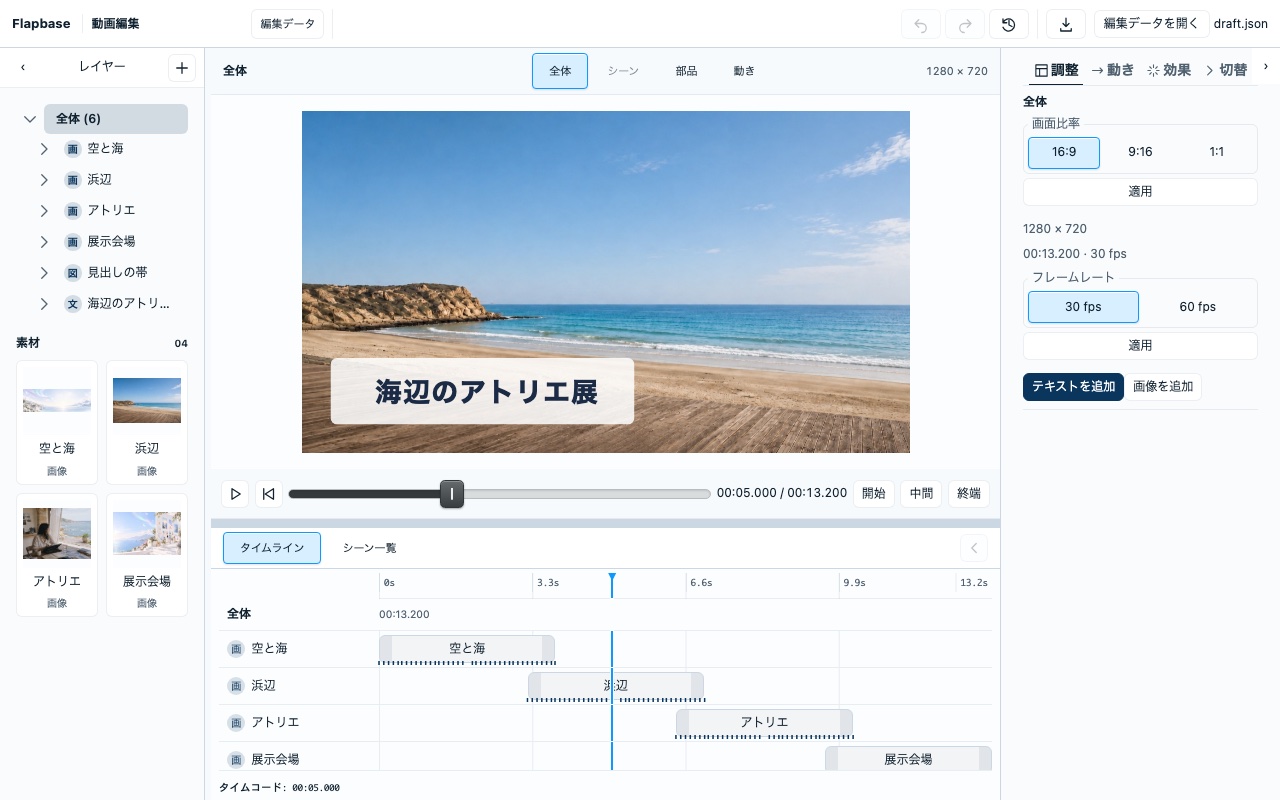Expand the アトリエ layer in tree

tap(44, 211)
